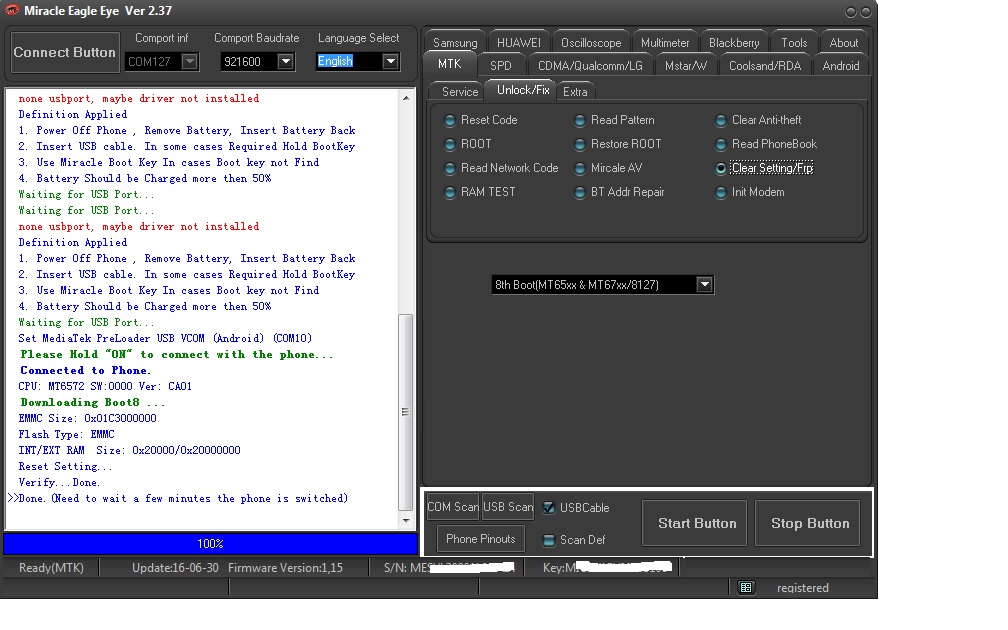Click the 'Flash Type: EMMC' log line
Viewport: 1008px width, 630px height.
coord(66,435)
